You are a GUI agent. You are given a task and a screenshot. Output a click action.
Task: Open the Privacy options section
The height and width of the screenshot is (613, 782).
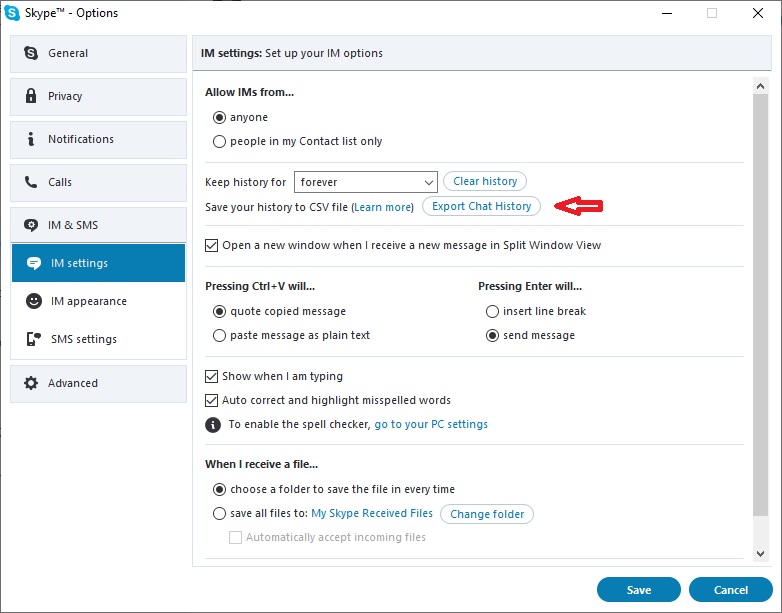(x=98, y=96)
